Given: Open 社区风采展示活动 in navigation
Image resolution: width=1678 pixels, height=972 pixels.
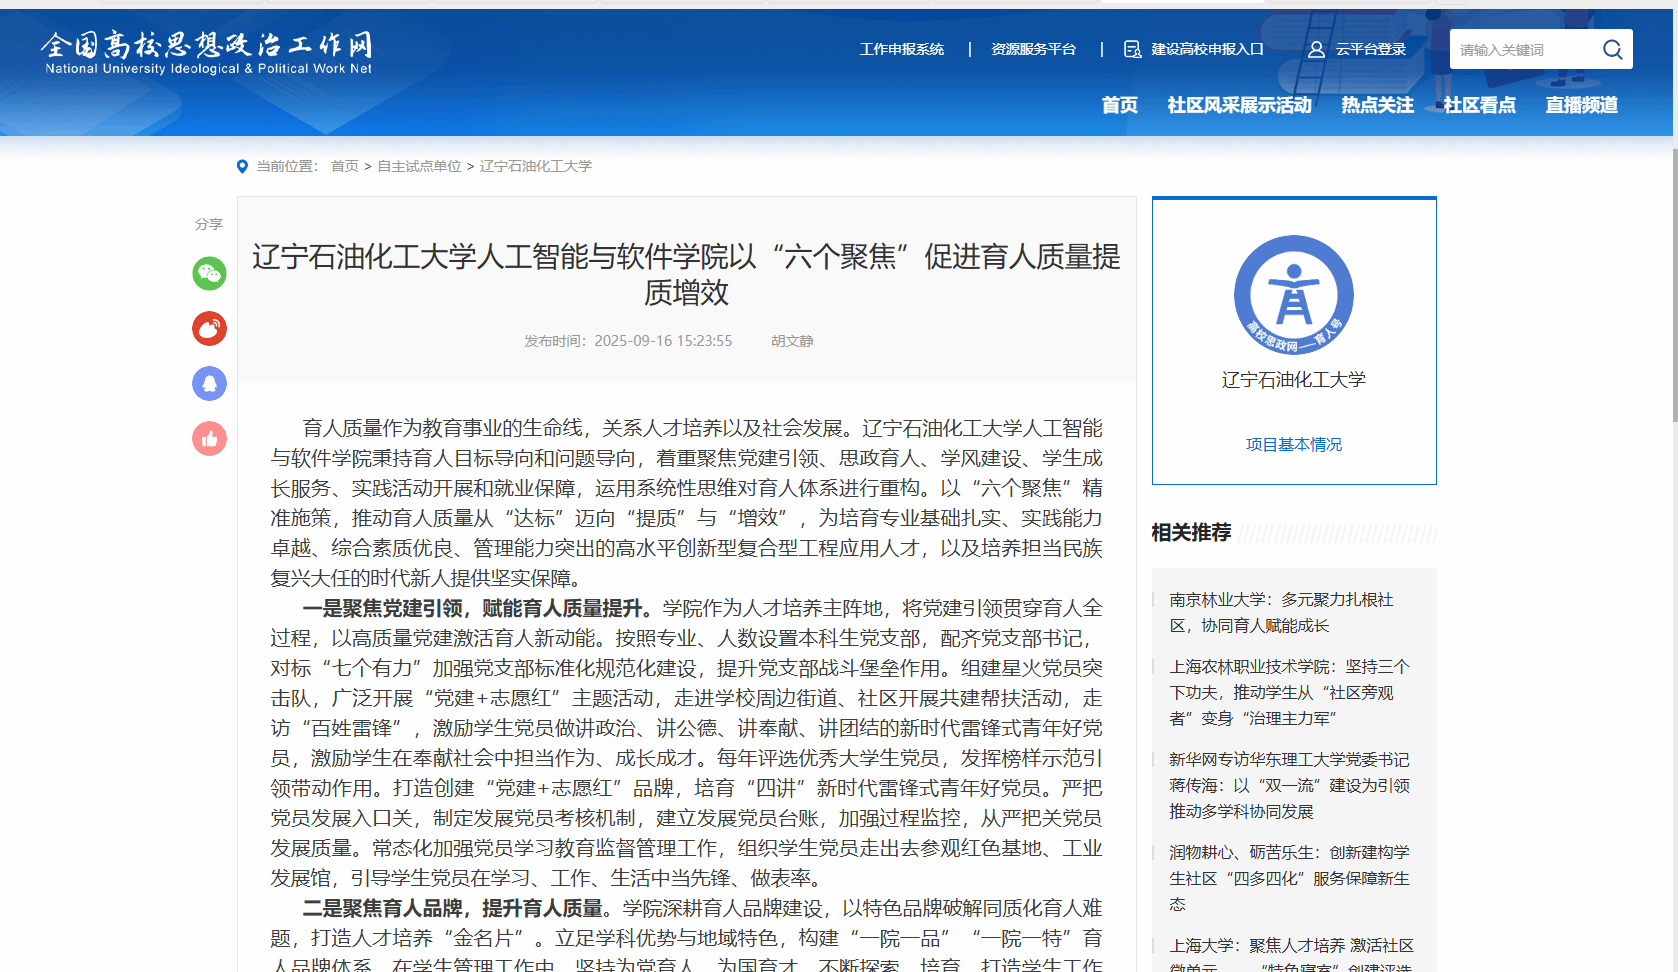Looking at the screenshot, I should [1239, 105].
